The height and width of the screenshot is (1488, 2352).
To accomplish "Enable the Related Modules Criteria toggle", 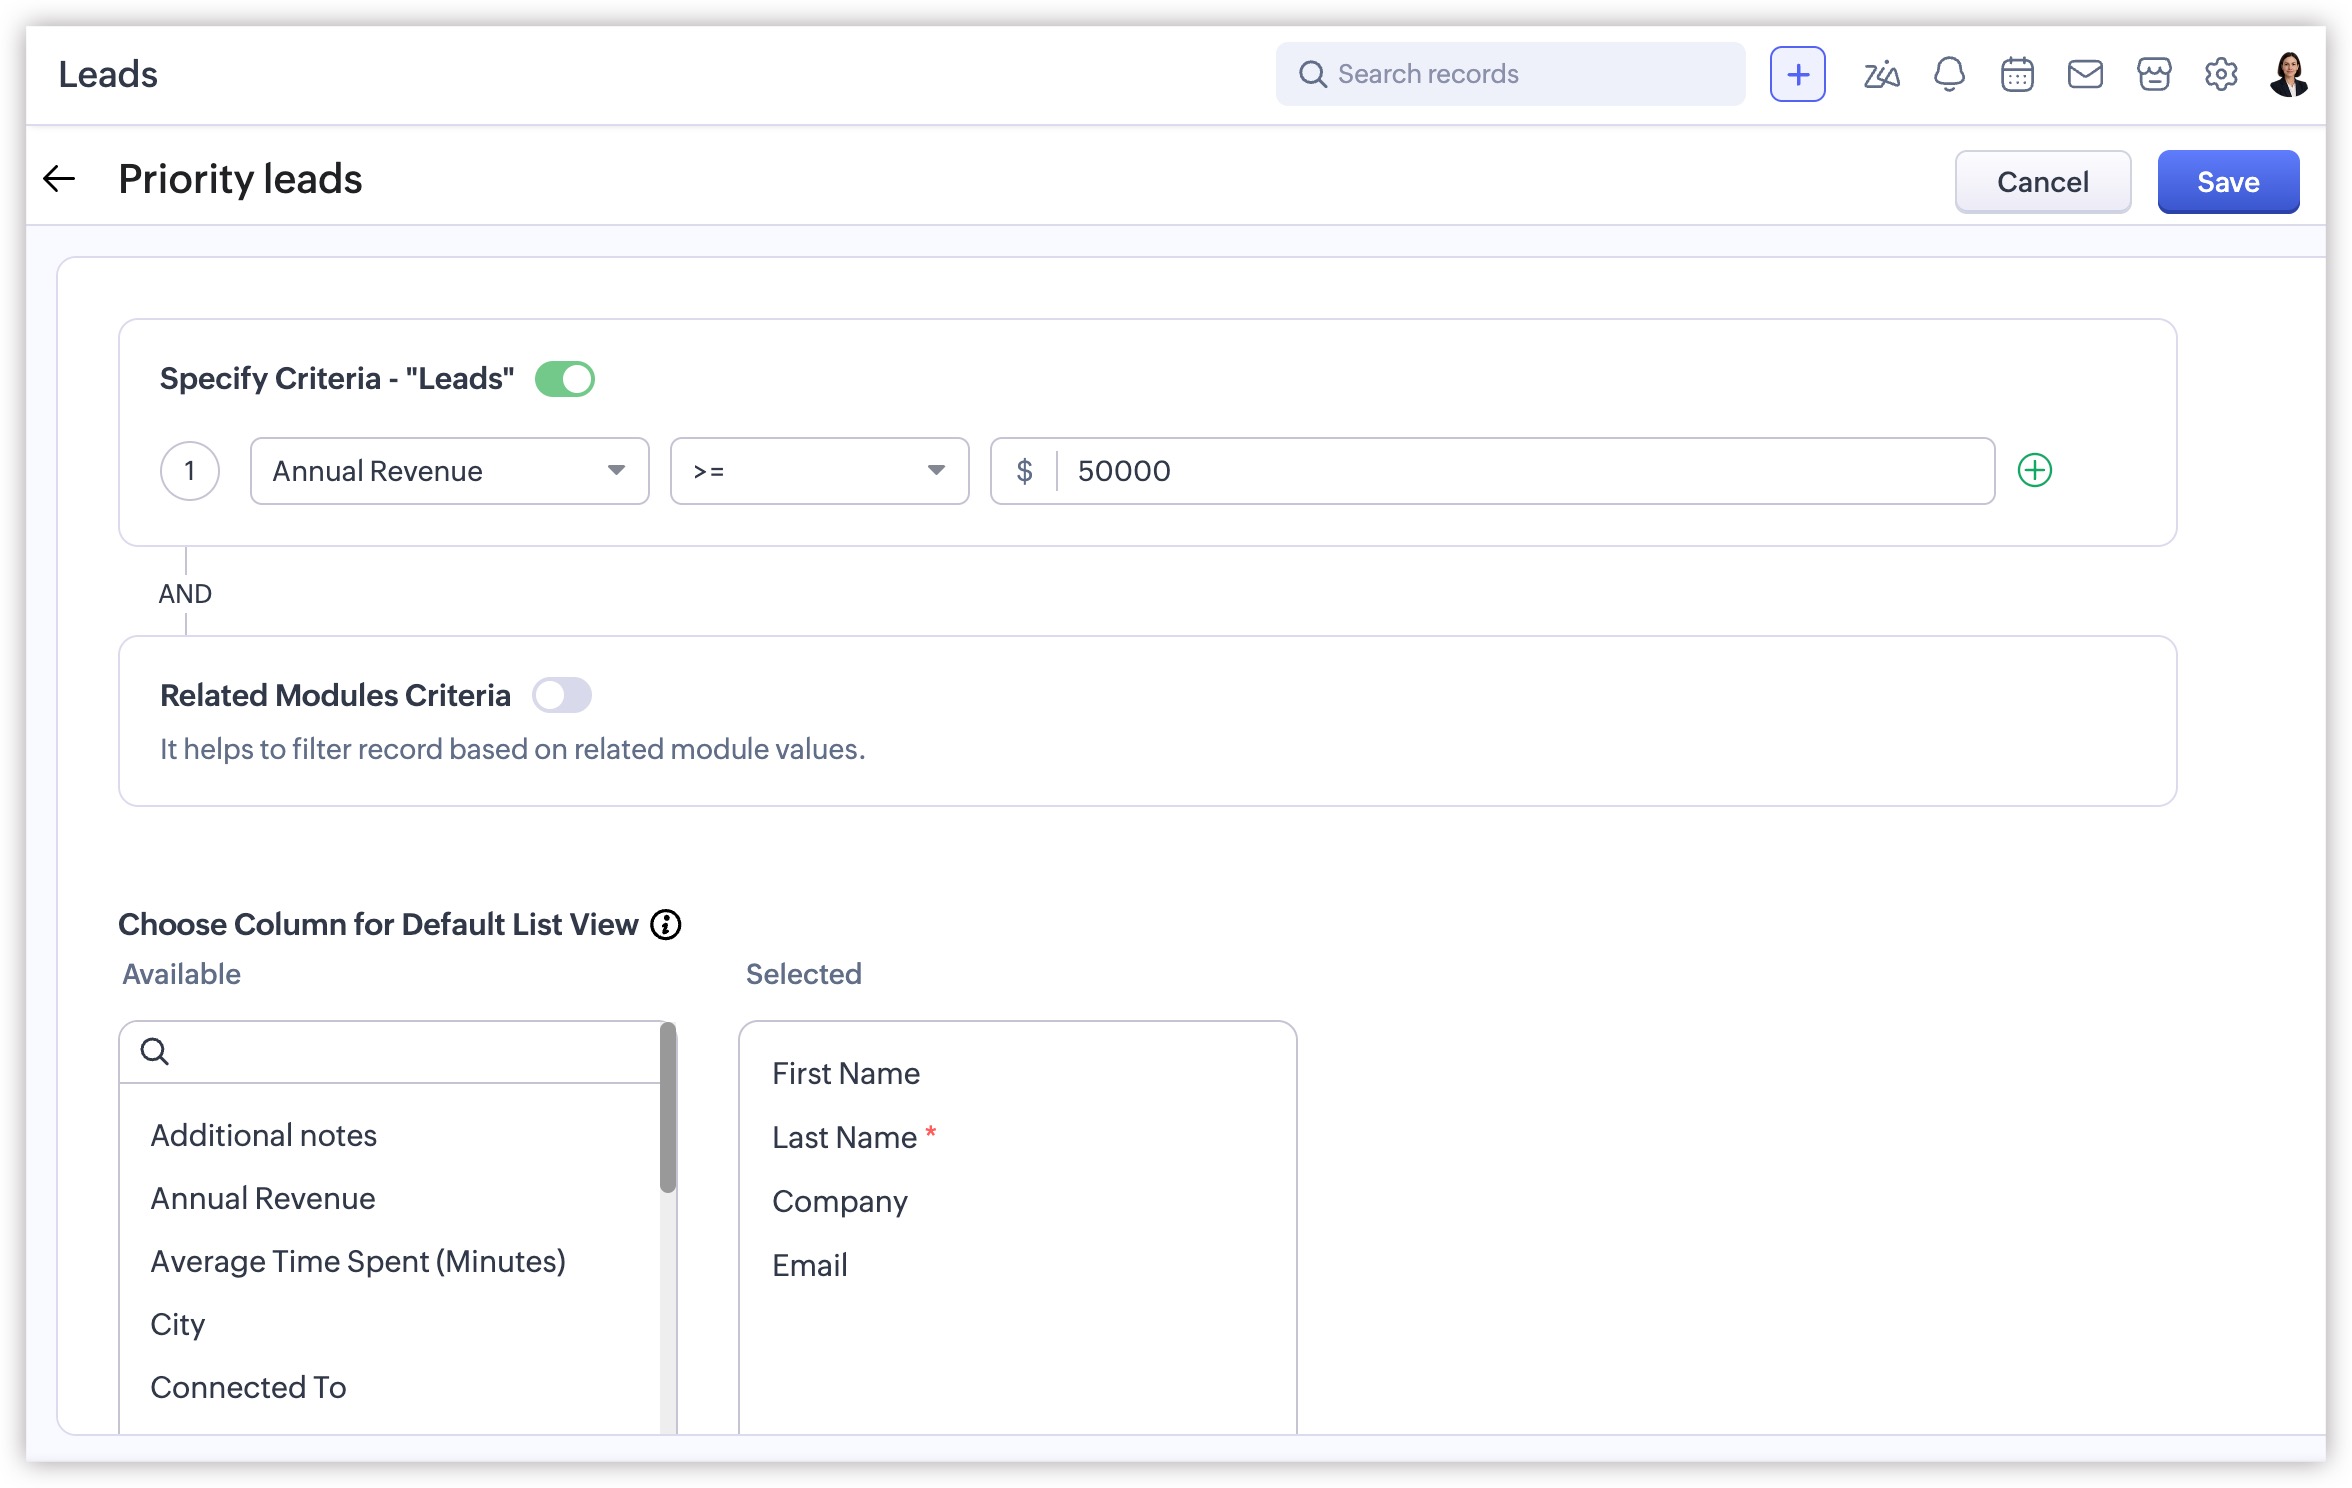I will point(562,695).
